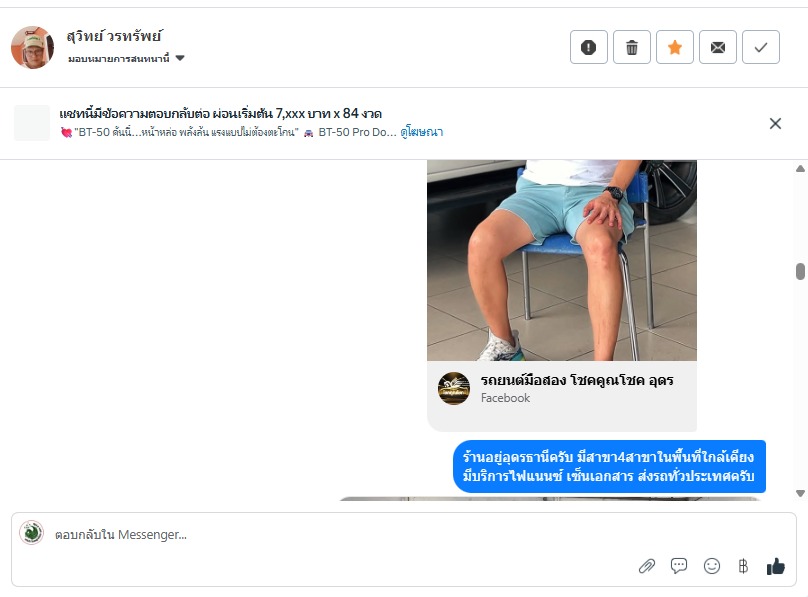
Task: Click the scroll up arrow in chat
Action: coord(800,168)
